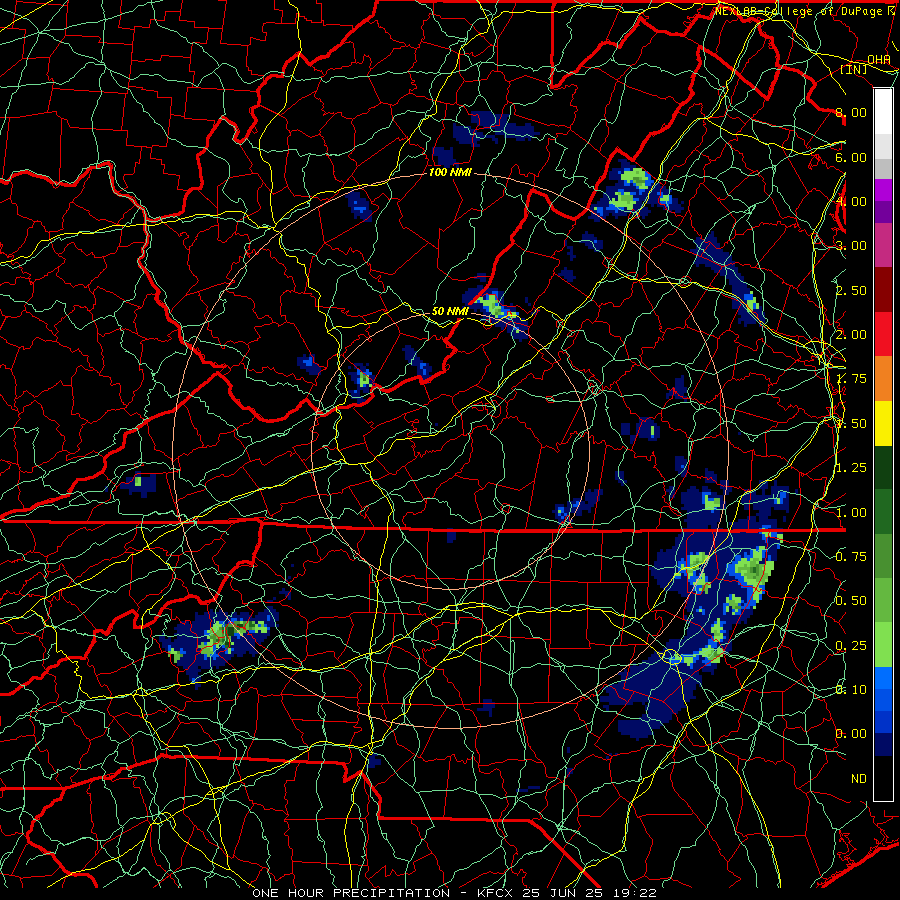Click the 0.50 legend value
Viewport: 900px width, 900px height.
click(851, 601)
